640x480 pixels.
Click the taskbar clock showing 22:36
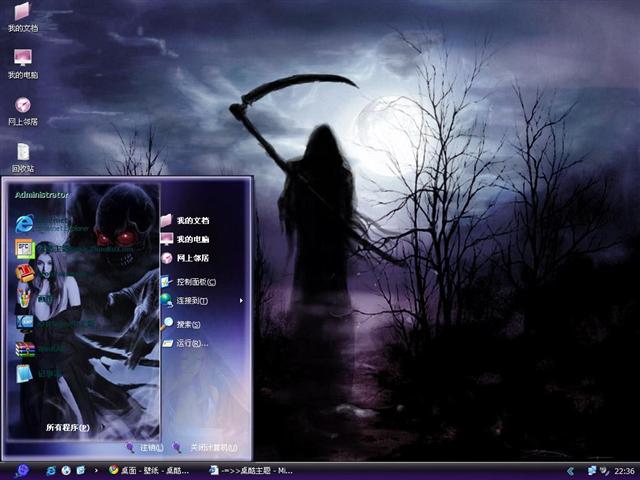click(624, 470)
